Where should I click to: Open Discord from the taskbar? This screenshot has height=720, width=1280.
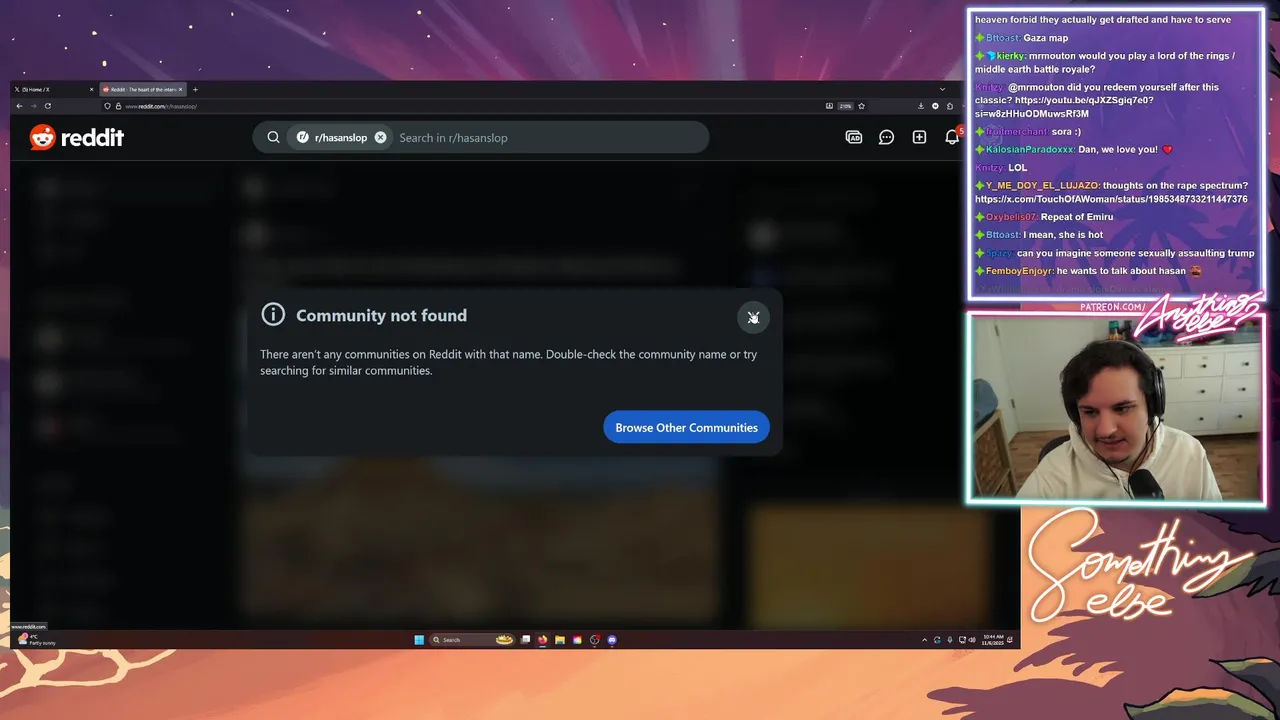pos(612,640)
